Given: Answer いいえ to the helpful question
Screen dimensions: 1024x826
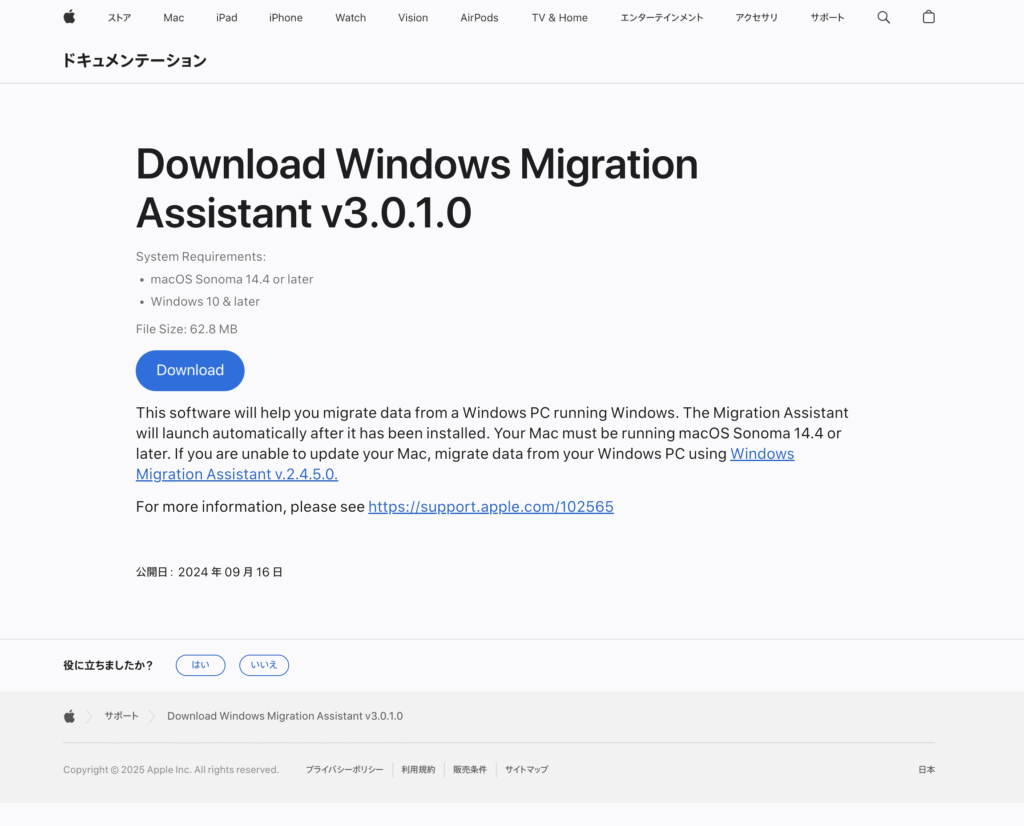Looking at the screenshot, I should pos(264,665).
